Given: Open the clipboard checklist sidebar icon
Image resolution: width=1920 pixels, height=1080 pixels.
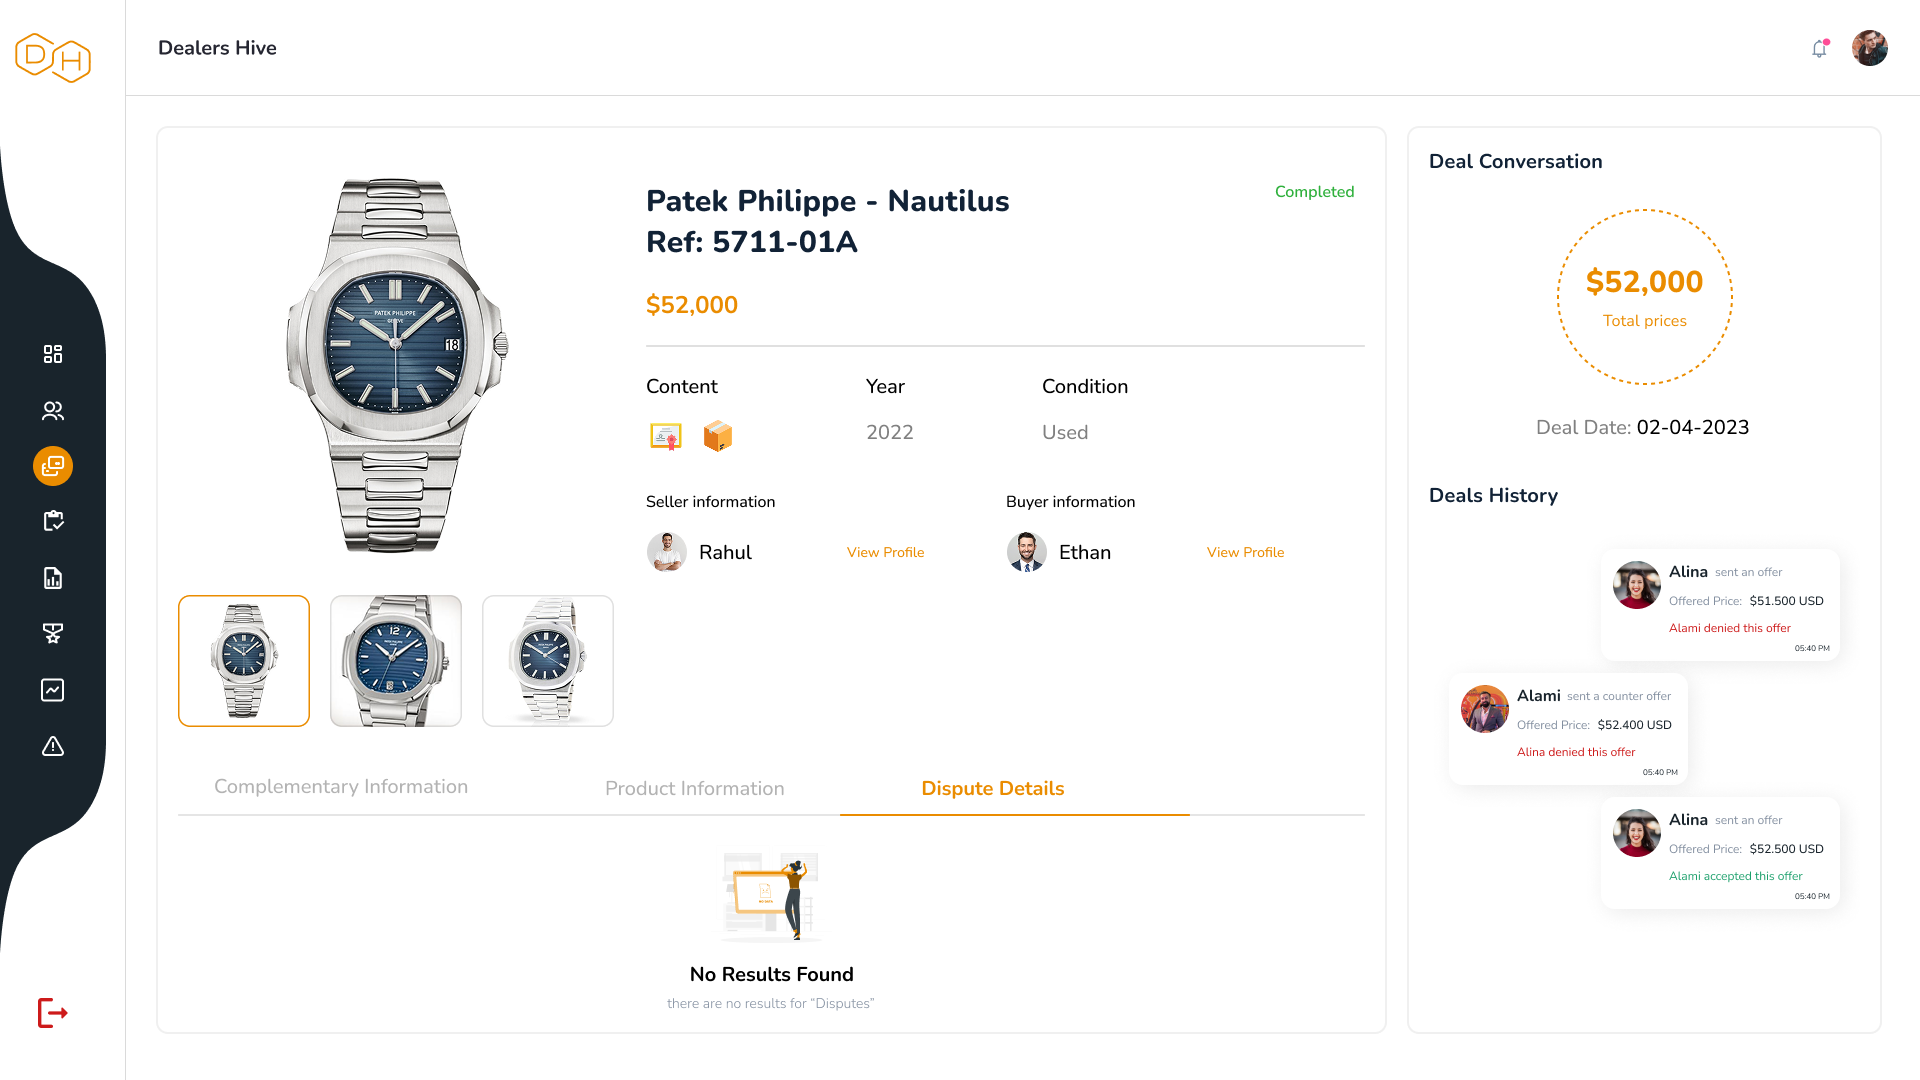Looking at the screenshot, I should 53,521.
